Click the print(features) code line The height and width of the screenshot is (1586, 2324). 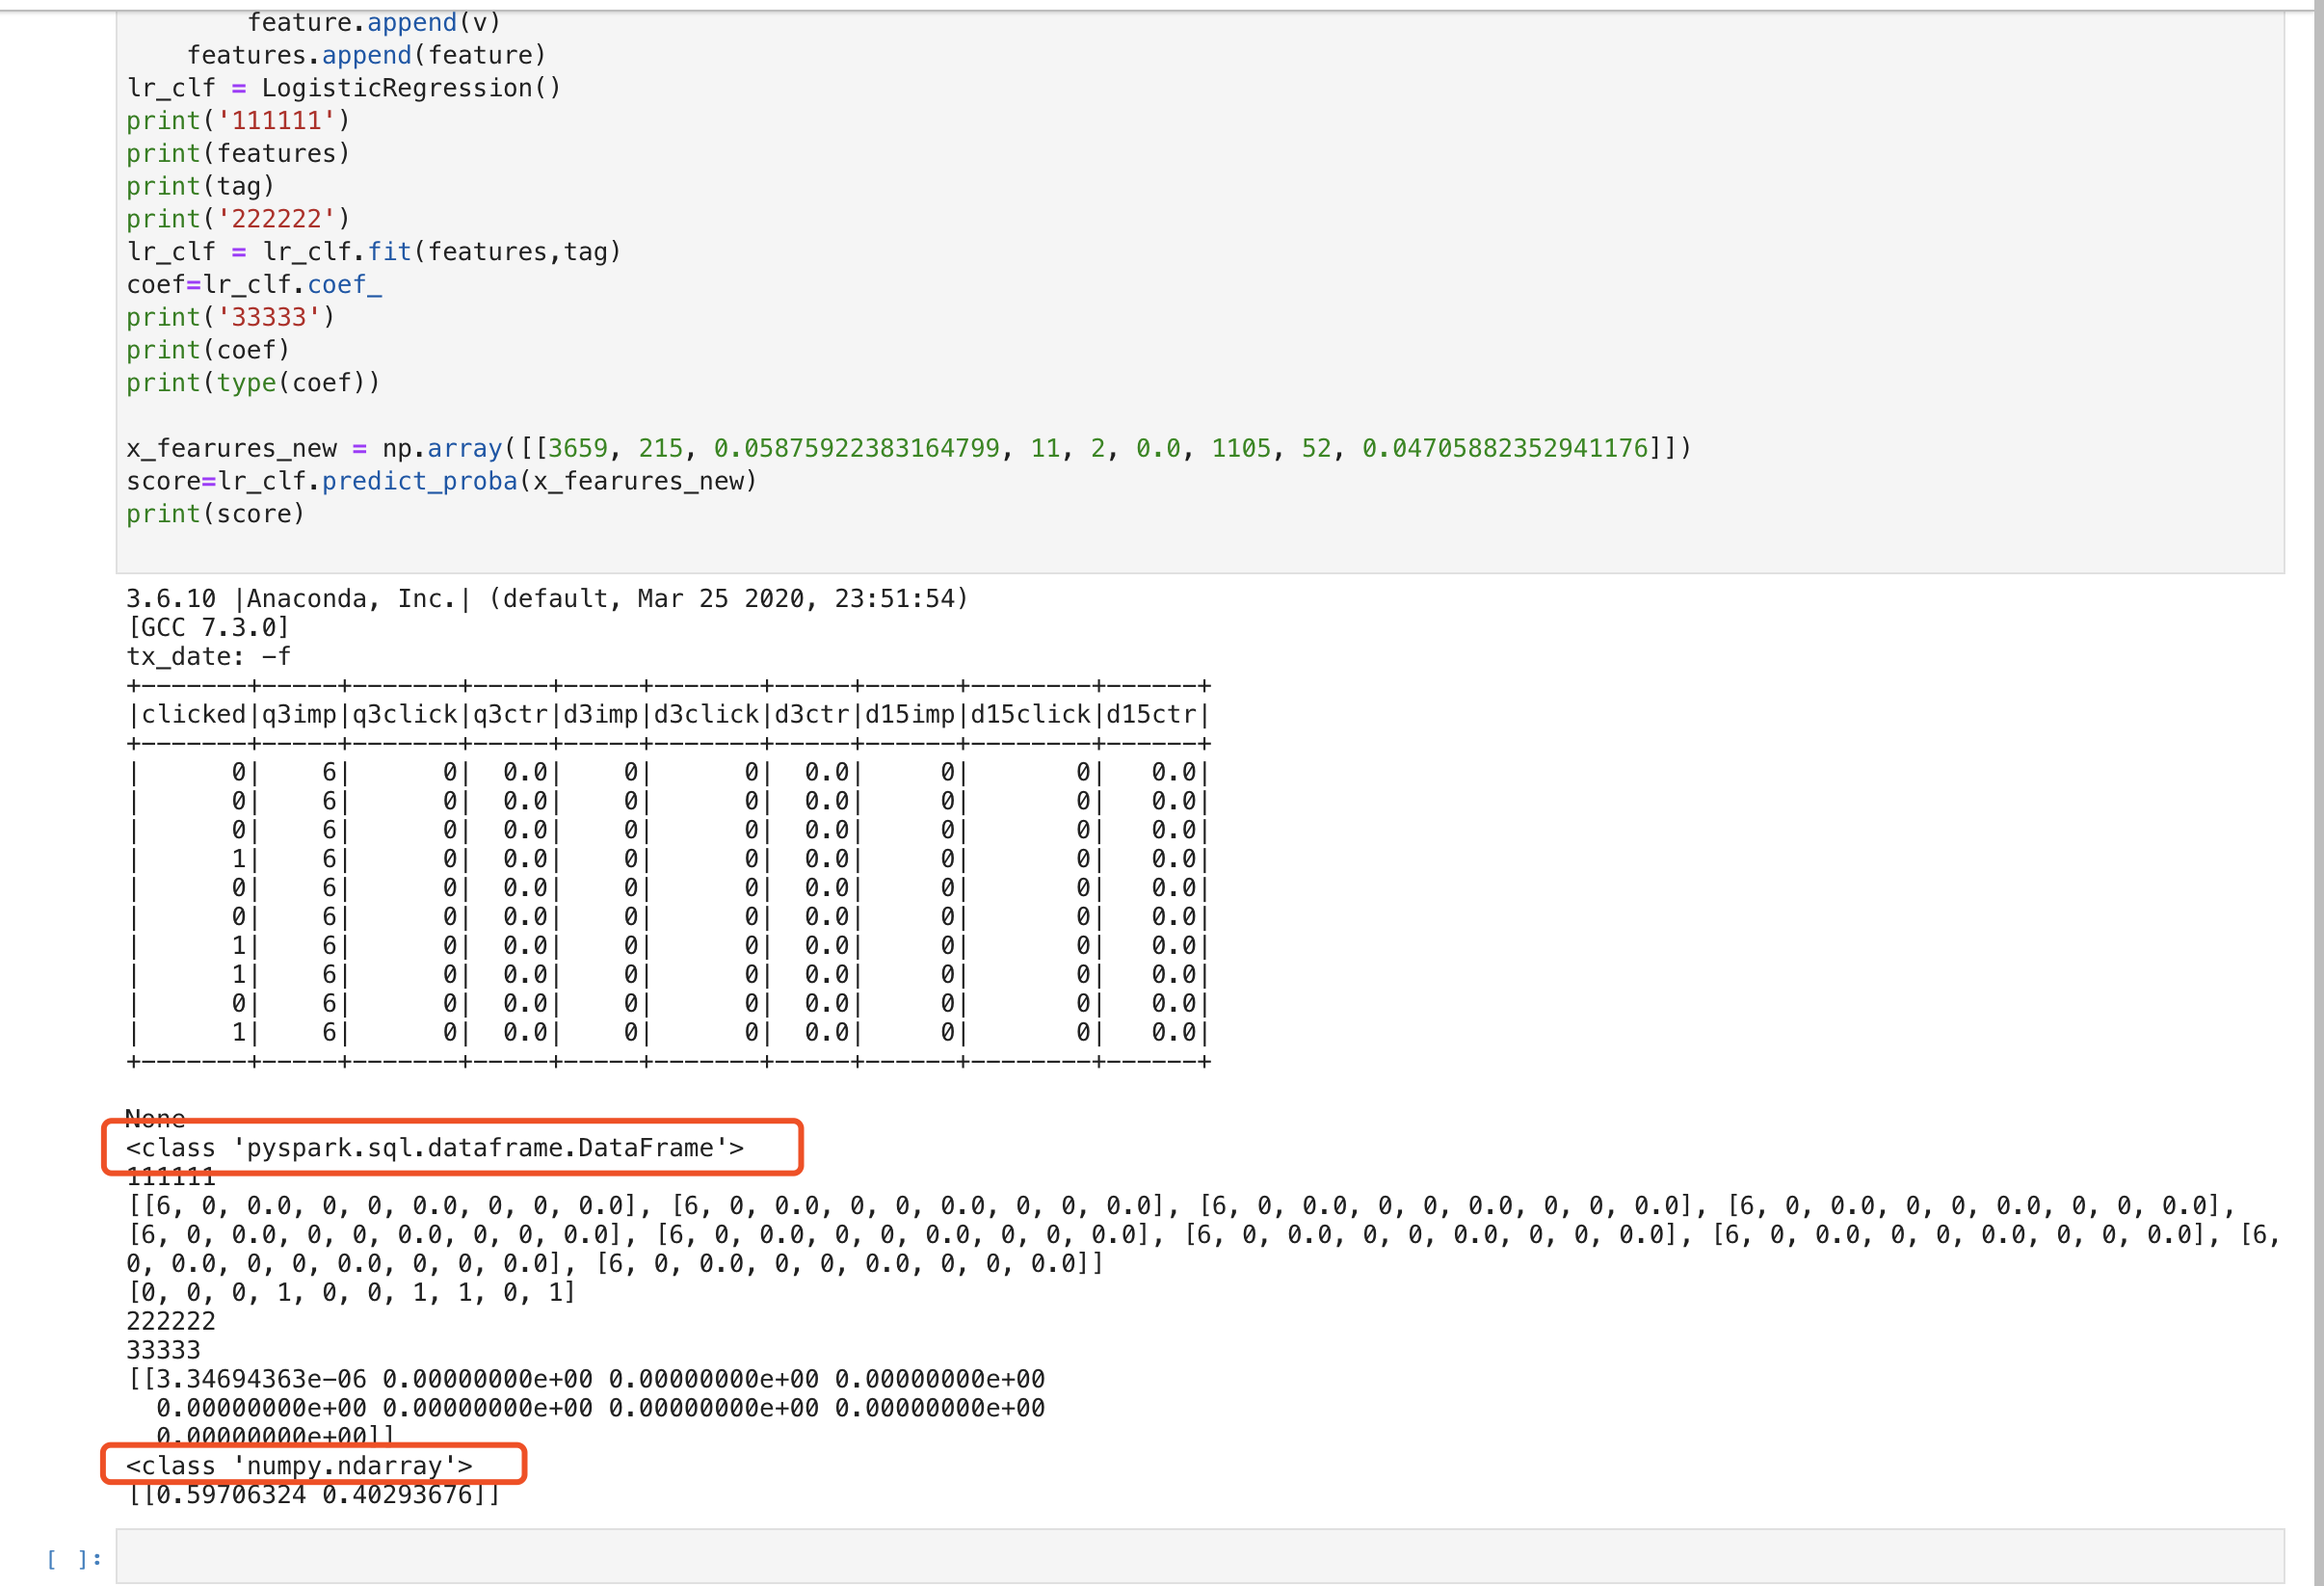237,153
